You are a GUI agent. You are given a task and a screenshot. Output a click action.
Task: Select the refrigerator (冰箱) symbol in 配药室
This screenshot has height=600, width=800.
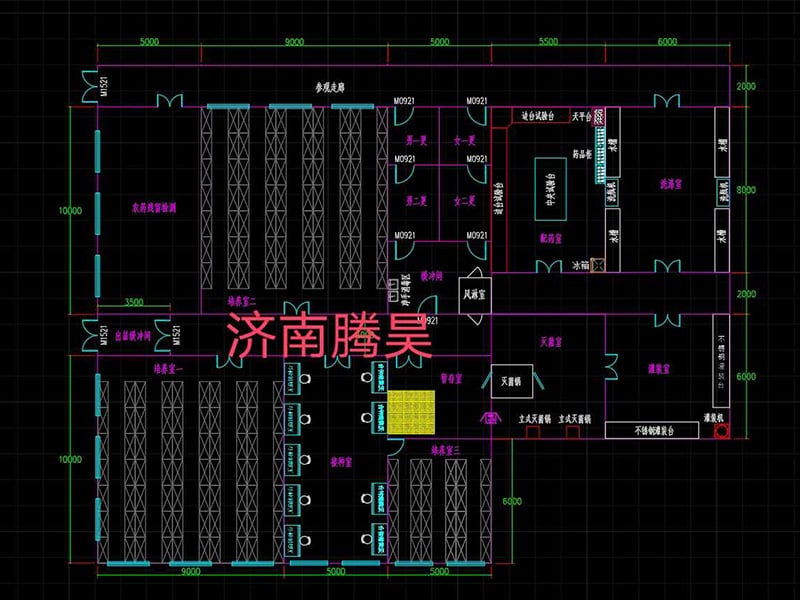tap(598, 263)
